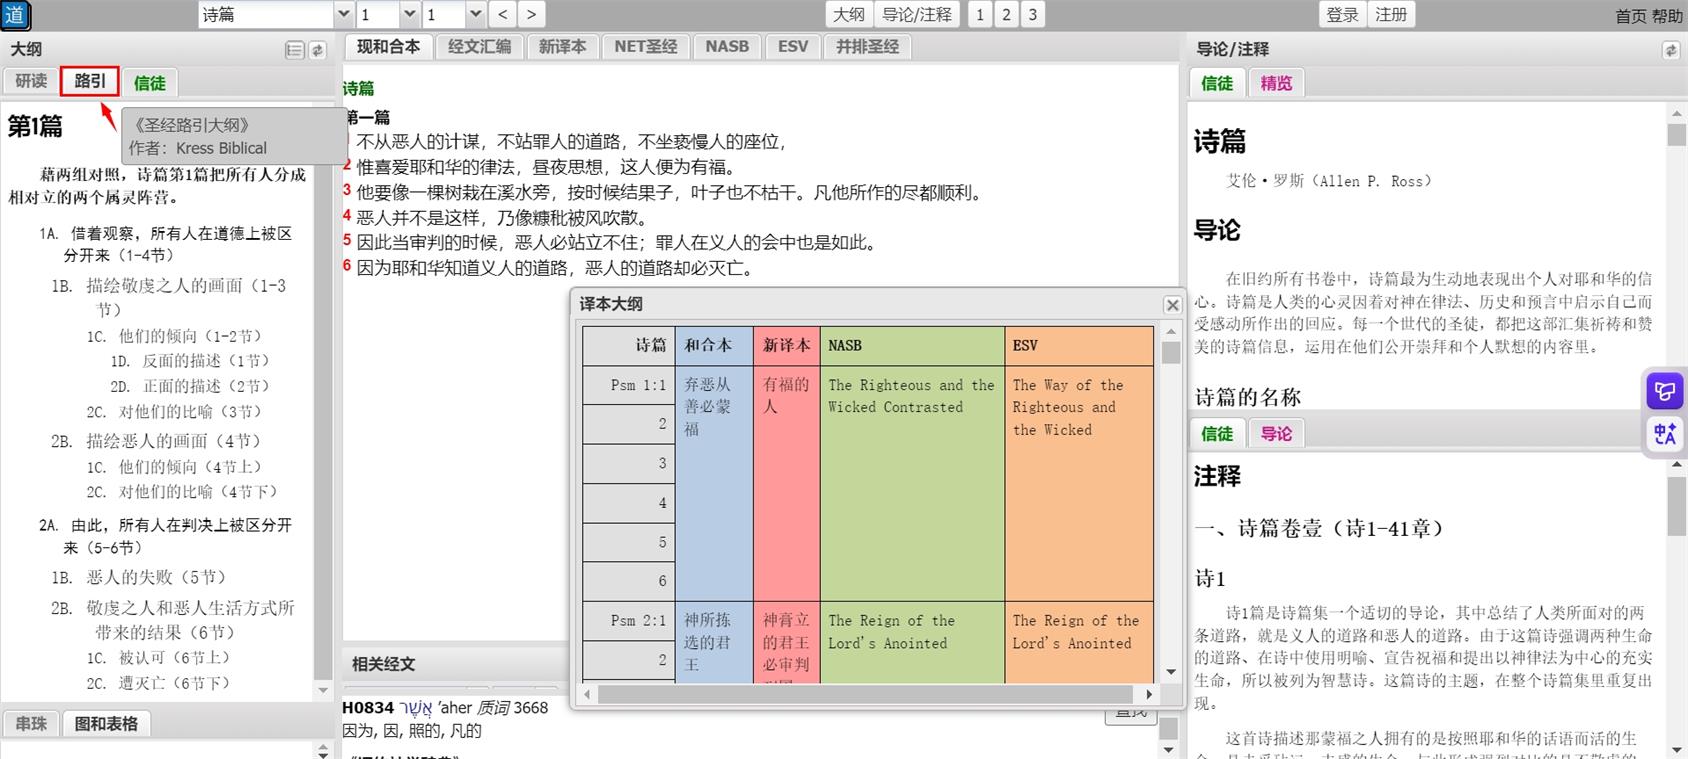Toggle the 导论/注释 panel button in top toolbar
The width and height of the screenshot is (1688, 759).
point(917,15)
